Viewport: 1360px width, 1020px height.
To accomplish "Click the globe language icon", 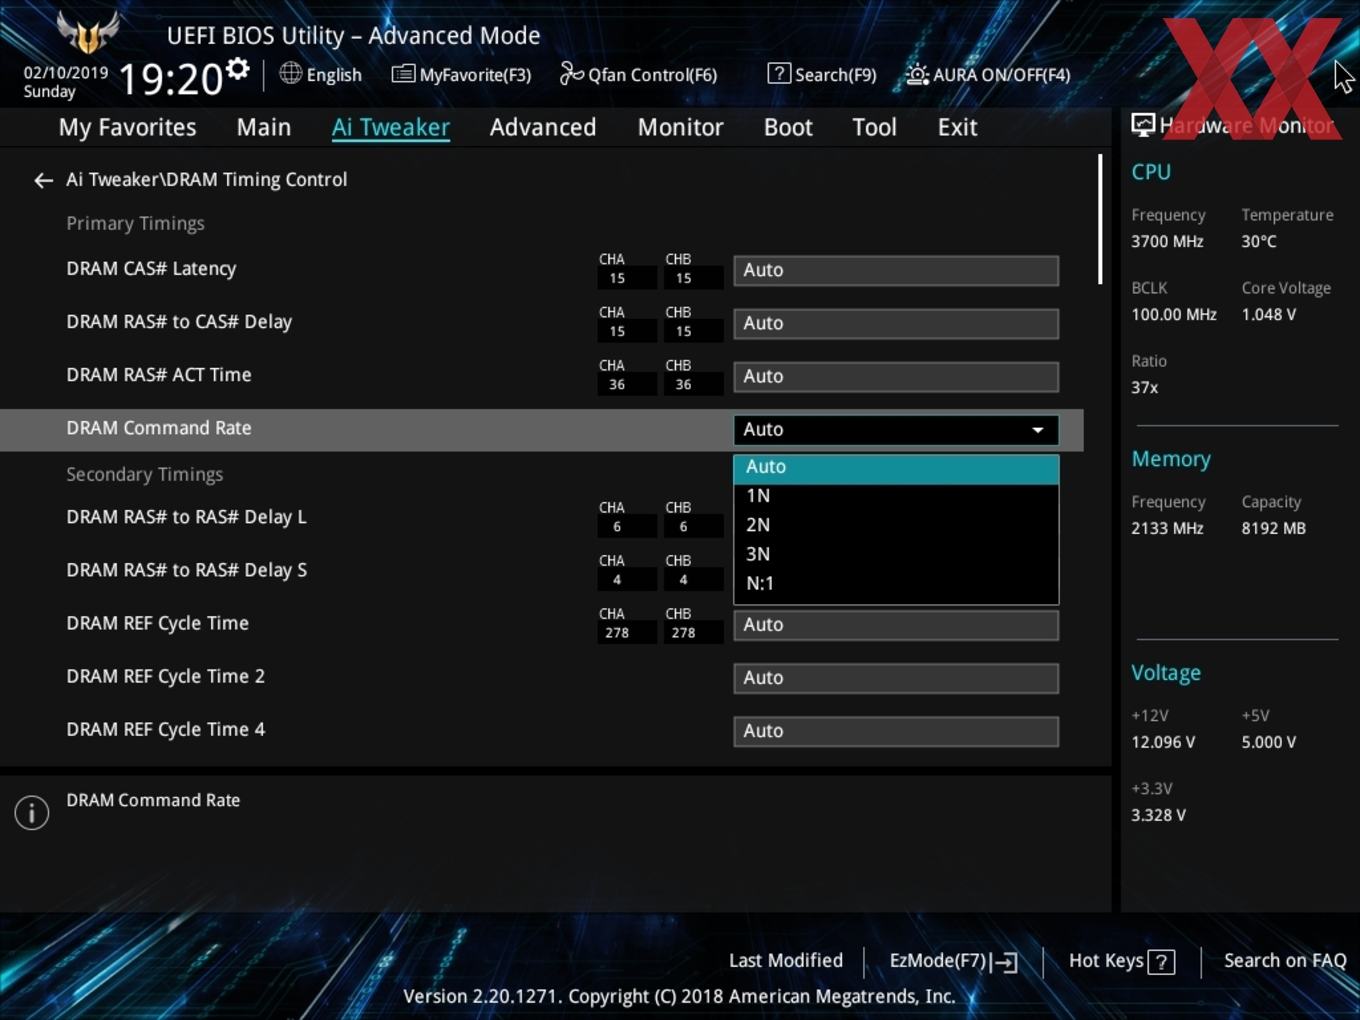I will point(290,73).
